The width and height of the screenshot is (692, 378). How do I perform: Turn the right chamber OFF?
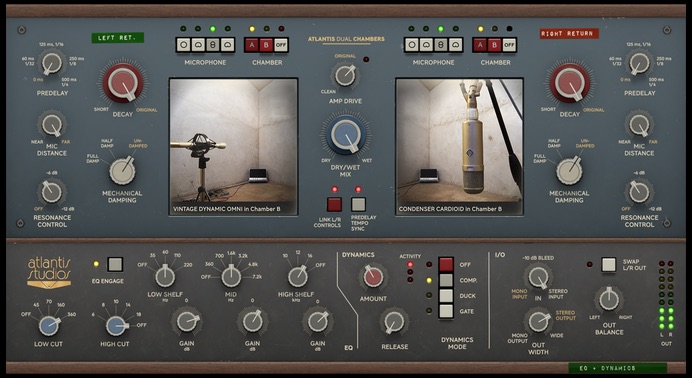[509, 45]
